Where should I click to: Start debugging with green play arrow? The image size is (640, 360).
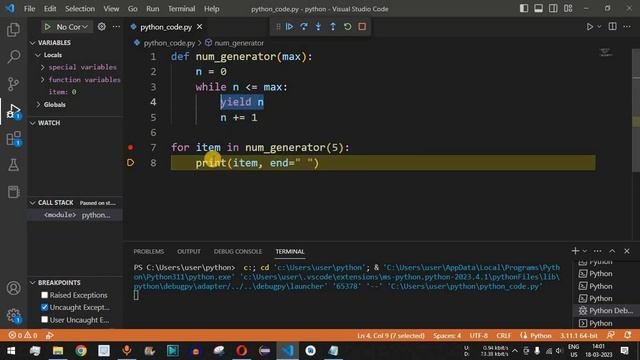[47, 27]
